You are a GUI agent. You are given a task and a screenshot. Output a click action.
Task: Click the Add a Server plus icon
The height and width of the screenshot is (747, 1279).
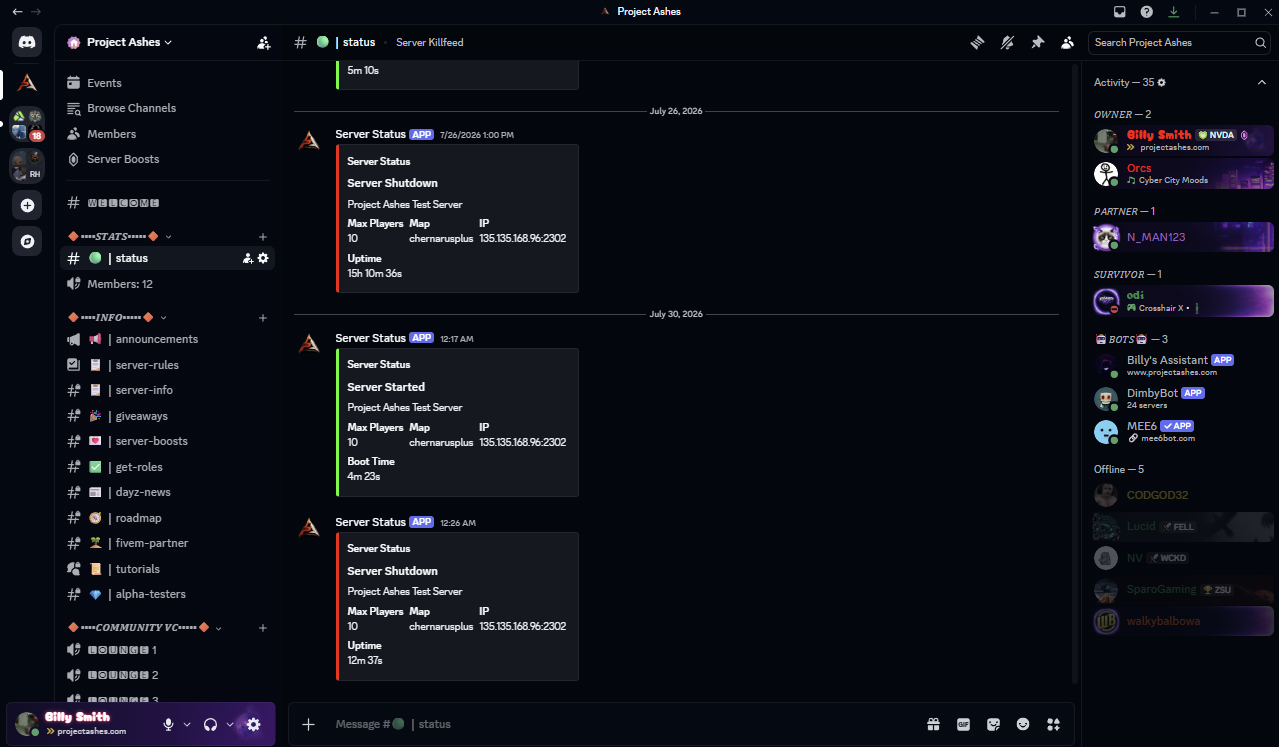tap(27, 206)
